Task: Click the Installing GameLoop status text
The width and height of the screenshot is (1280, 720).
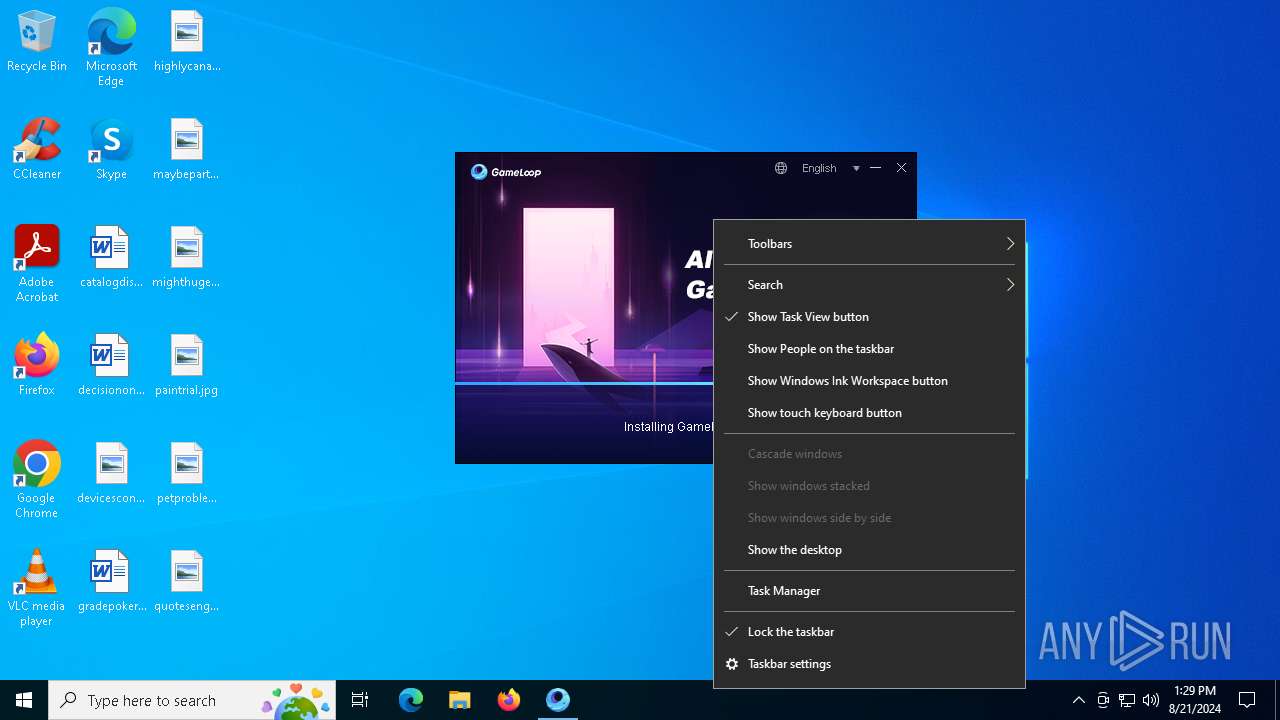Action: pyautogui.click(x=668, y=427)
